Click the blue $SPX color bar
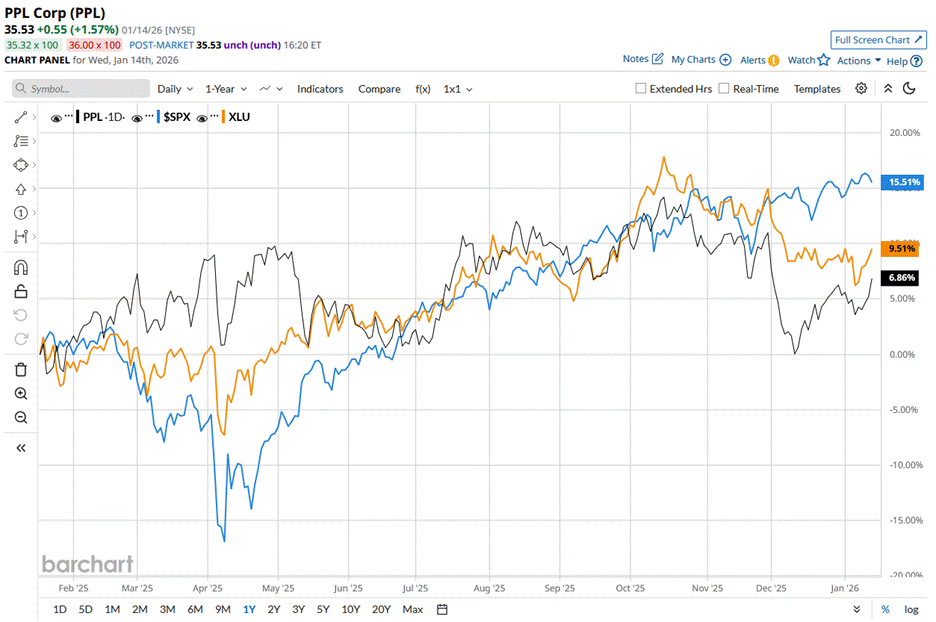 pos(158,117)
